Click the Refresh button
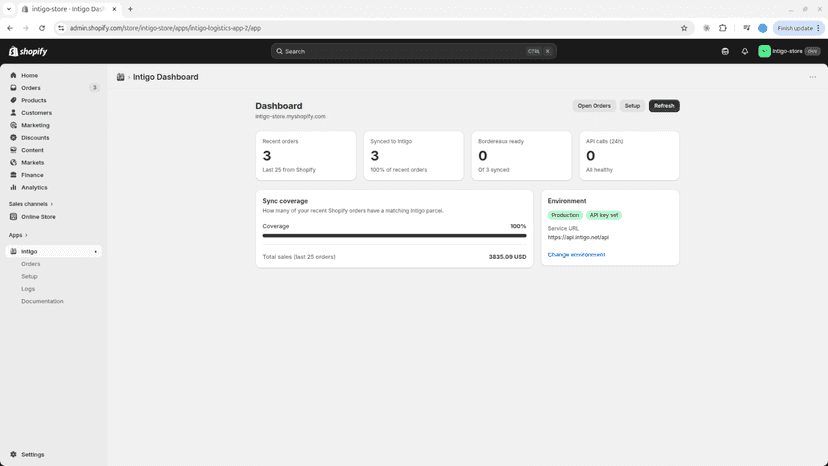The width and height of the screenshot is (828, 466). tap(664, 106)
